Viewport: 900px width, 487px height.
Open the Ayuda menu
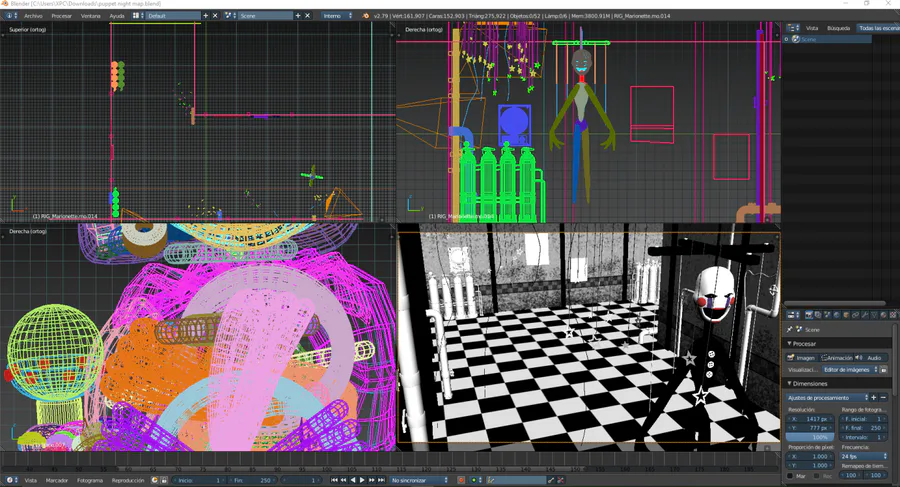pos(117,16)
